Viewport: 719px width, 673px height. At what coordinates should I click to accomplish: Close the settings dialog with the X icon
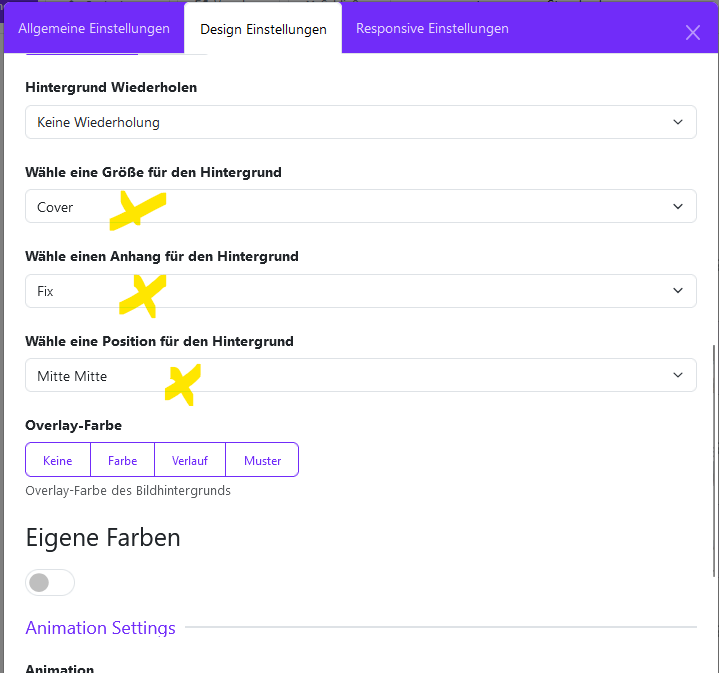tap(693, 32)
